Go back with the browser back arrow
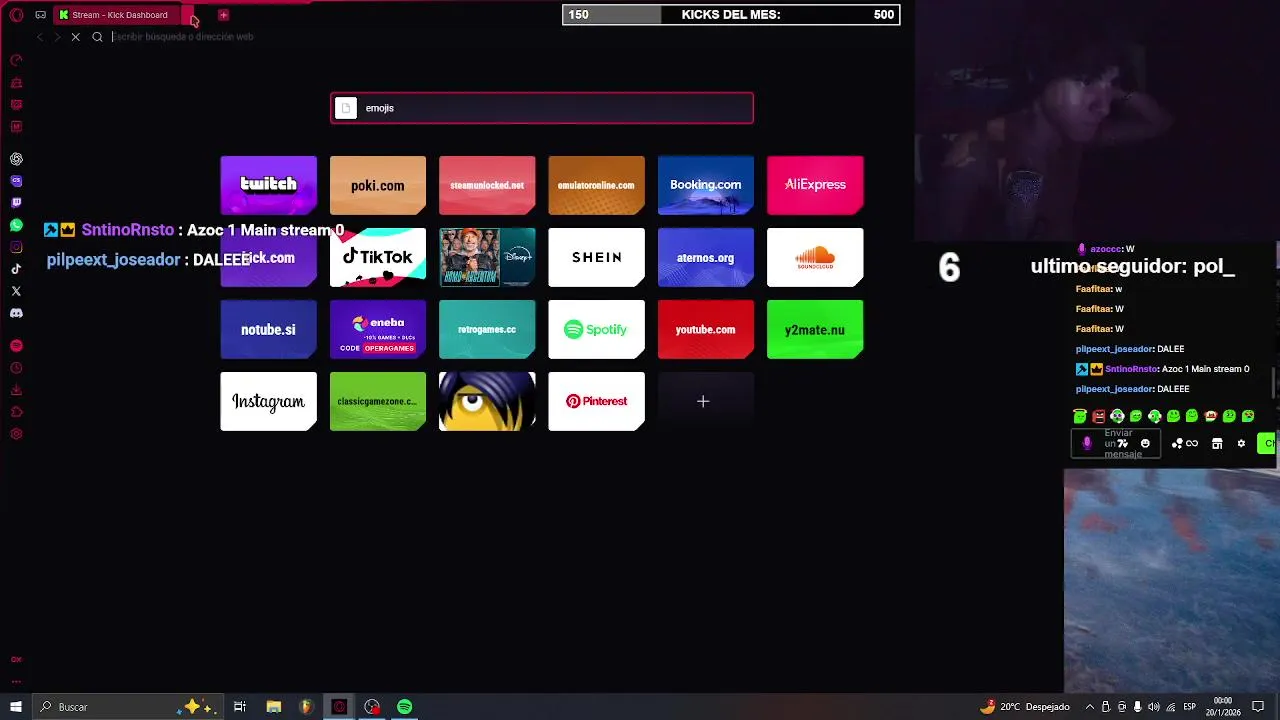Screen dimensions: 1280x720 pos(39,37)
